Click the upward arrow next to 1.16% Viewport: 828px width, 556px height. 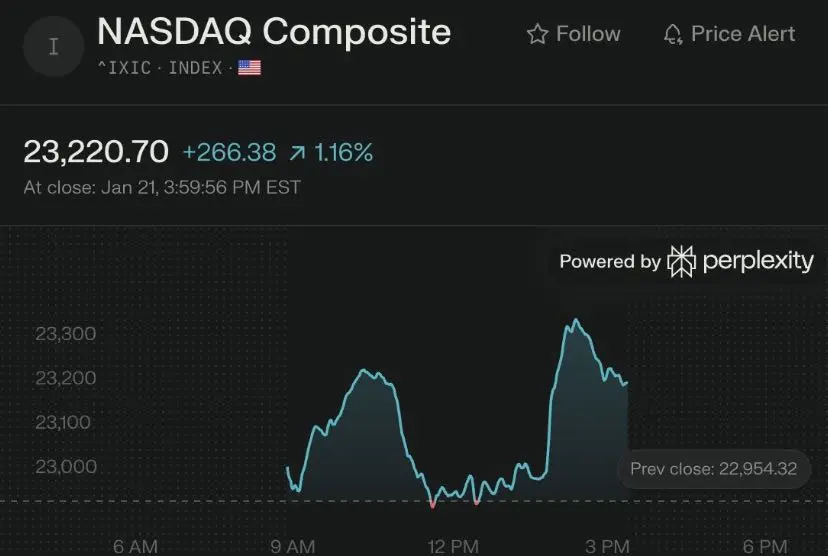(x=297, y=153)
